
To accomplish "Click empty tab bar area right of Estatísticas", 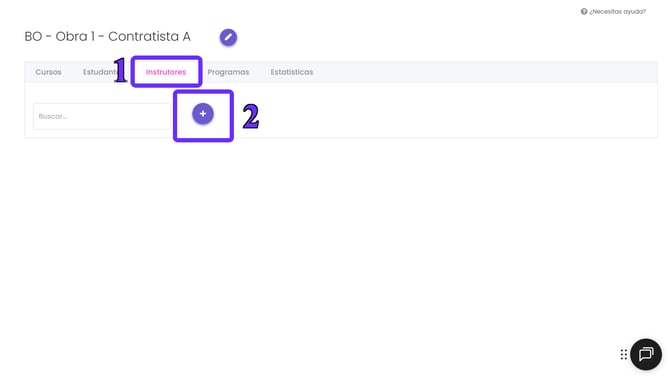I will 483,72.
